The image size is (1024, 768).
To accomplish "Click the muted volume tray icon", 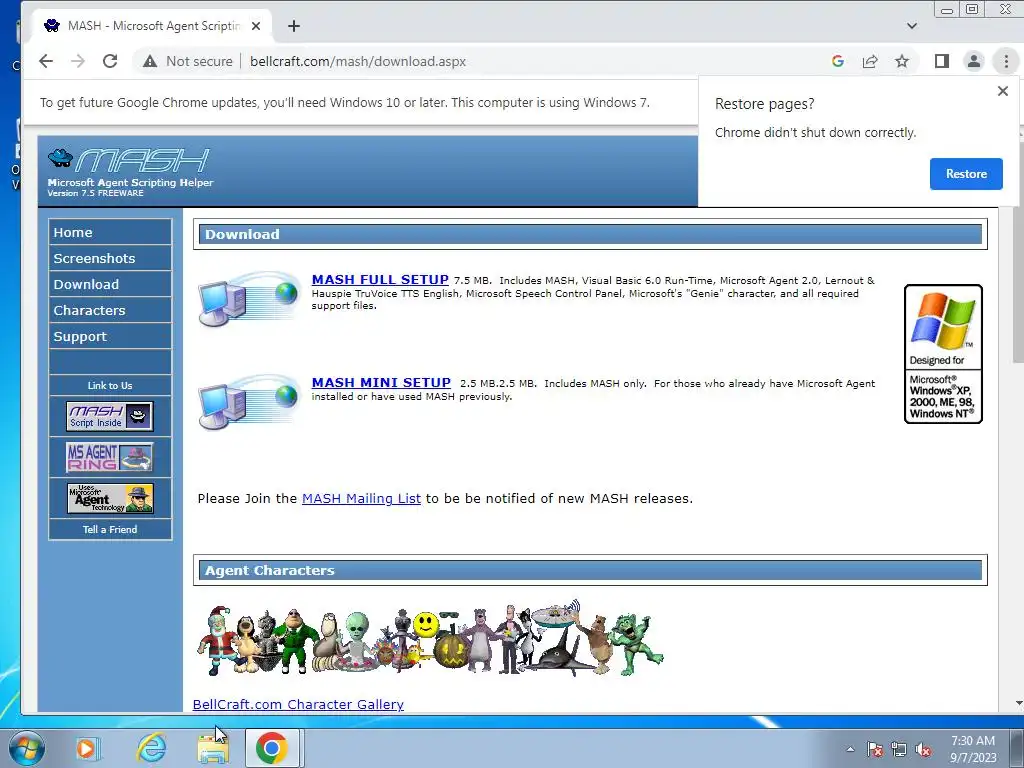I will tap(923, 749).
